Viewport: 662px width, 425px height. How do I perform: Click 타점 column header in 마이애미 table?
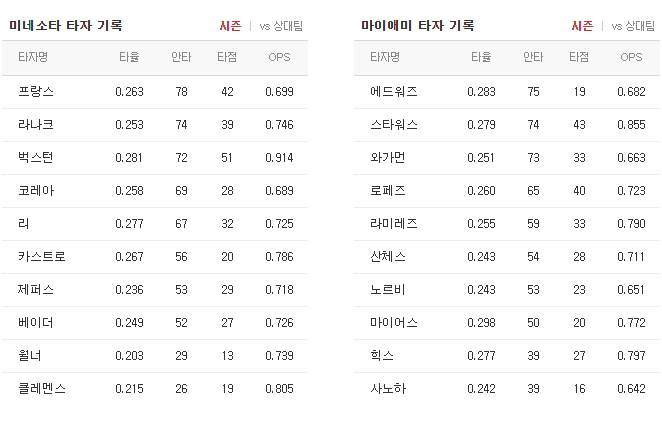click(x=579, y=57)
